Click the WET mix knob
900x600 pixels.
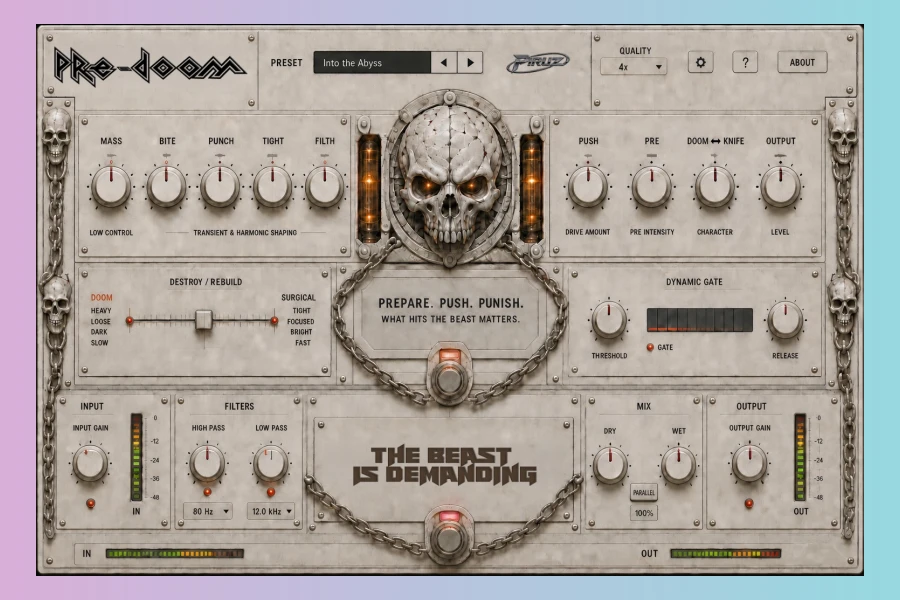[678, 464]
